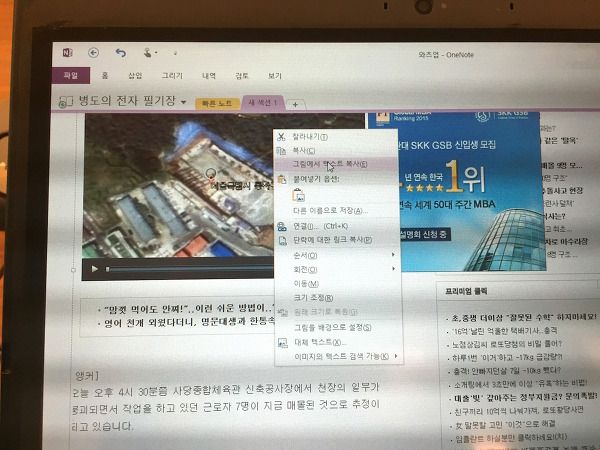This screenshot has height=450, width=600.
Task: Open the '16억' 날린 억울한 택배기사 link
Action: tap(504, 331)
